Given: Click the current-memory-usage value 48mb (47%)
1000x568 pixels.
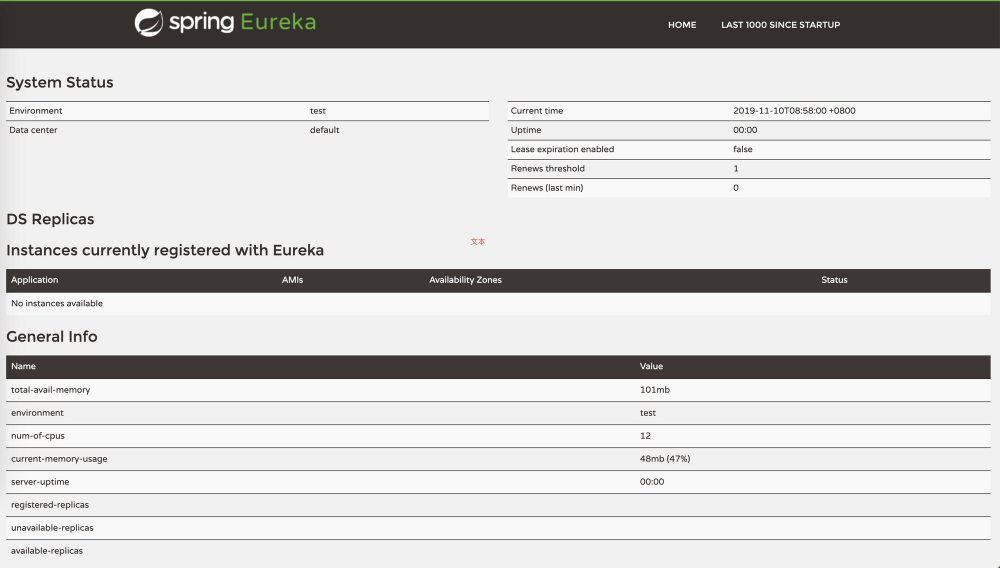Looking at the screenshot, I should click(x=665, y=459).
